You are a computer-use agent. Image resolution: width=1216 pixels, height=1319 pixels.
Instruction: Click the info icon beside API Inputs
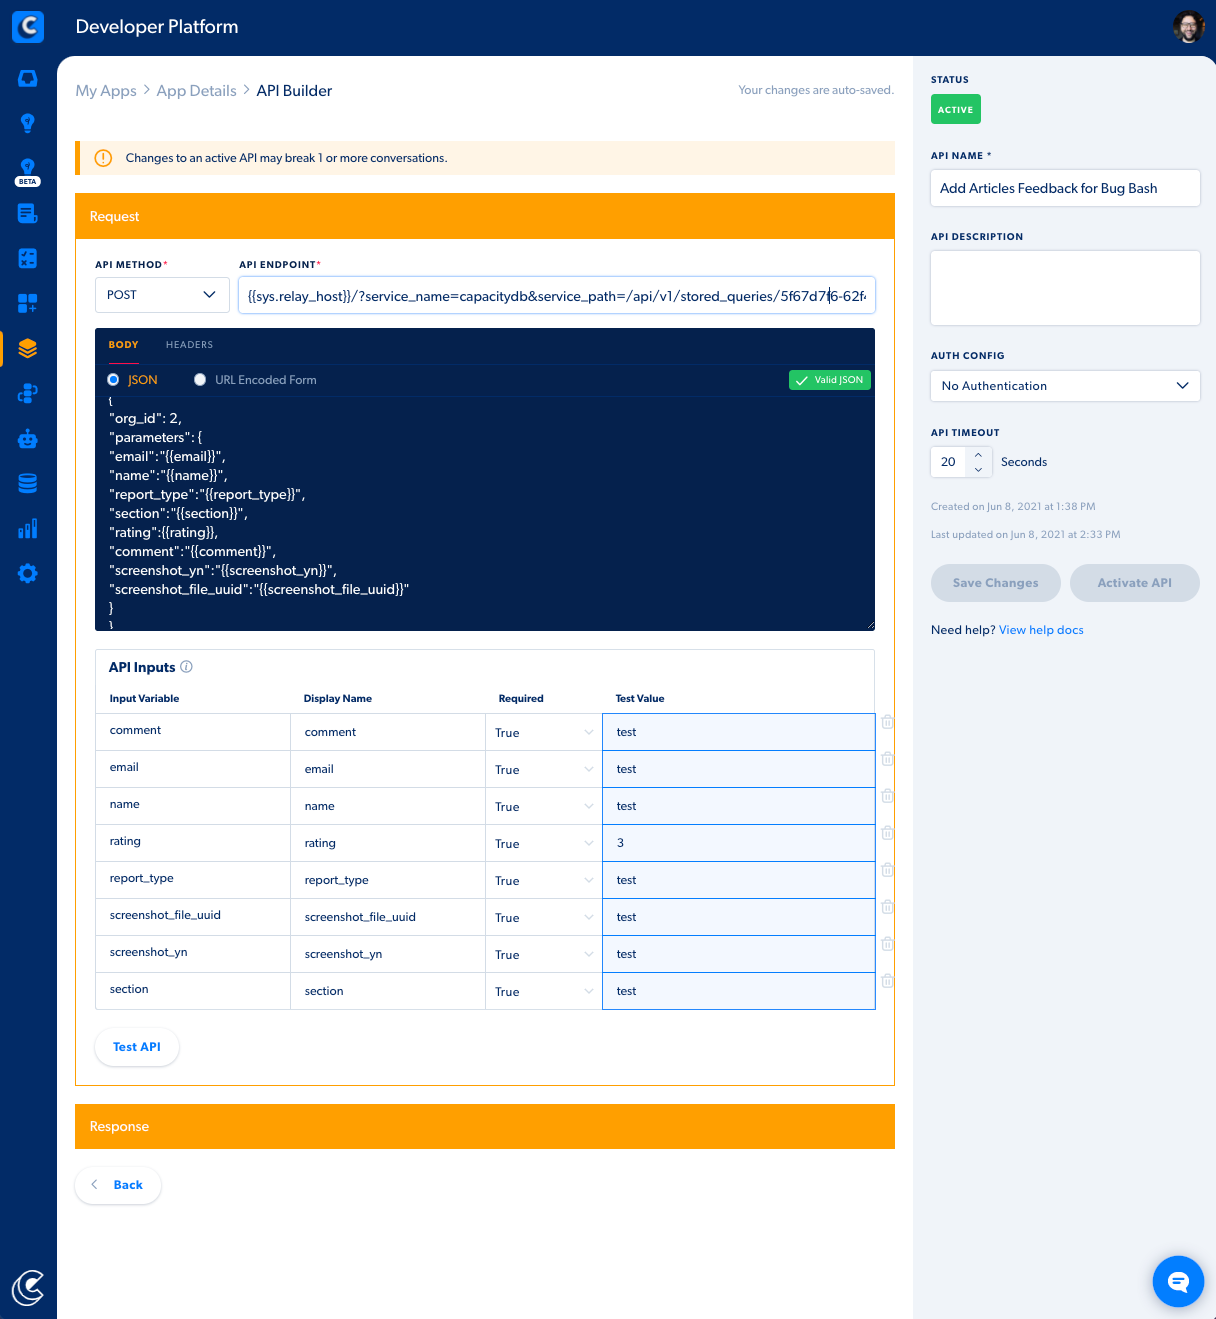point(186,667)
